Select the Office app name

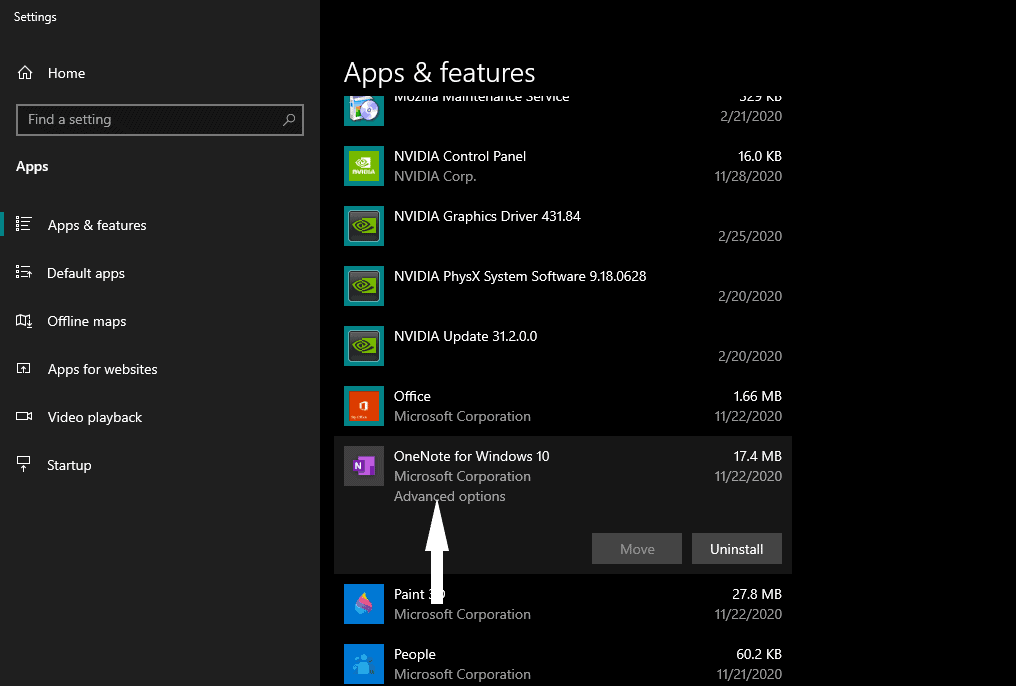tap(412, 396)
